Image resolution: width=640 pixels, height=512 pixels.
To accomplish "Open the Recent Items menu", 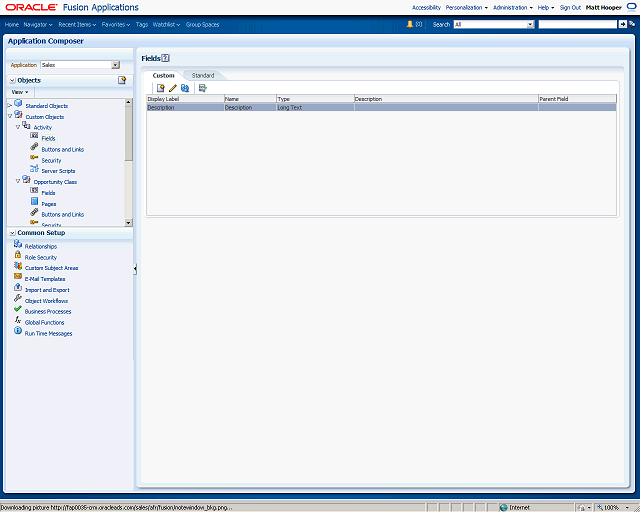I will tap(77, 24).
